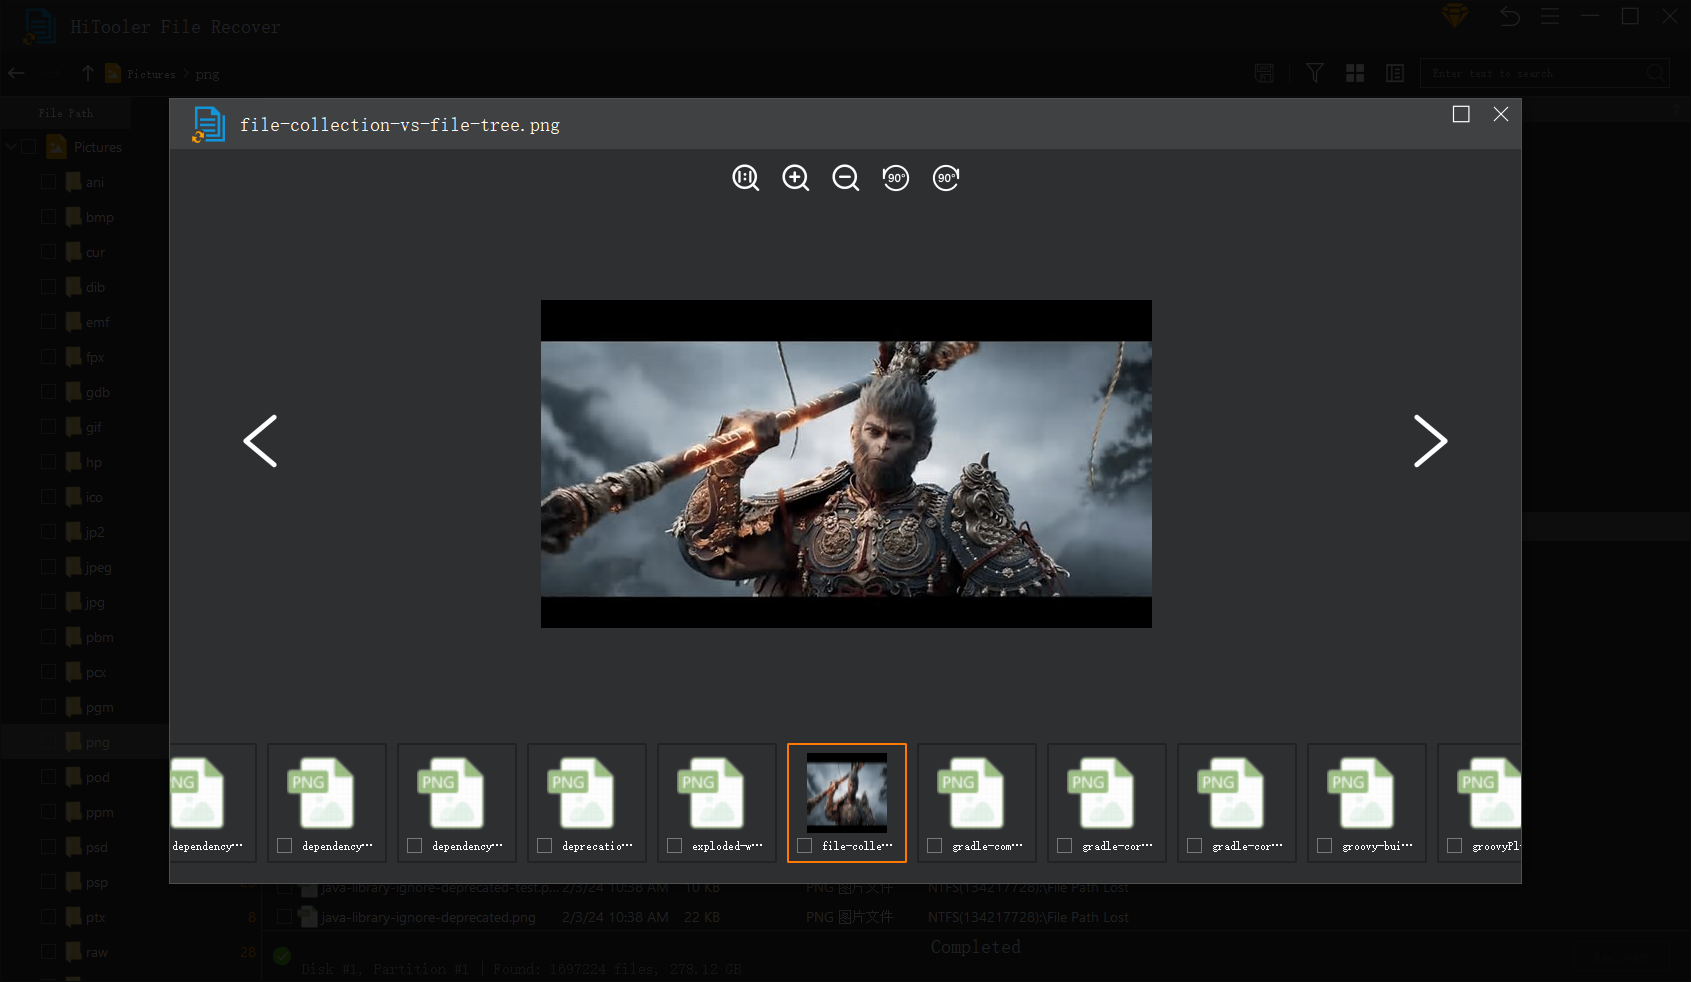Open the png breadcrumb location
The image size is (1691, 982).
pyautogui.click(x=207, y=73)
